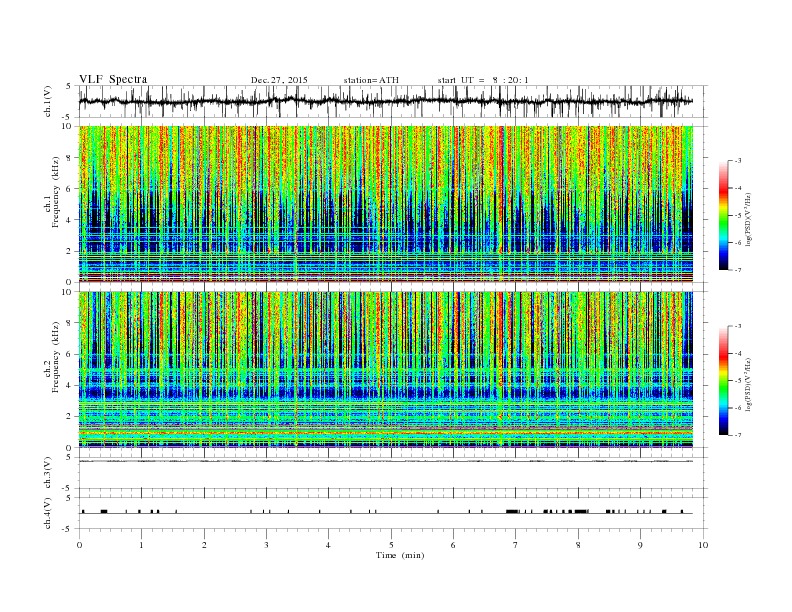
Task: Click the "ch.1(V)" waveform axis label
Action: [48, 101]
